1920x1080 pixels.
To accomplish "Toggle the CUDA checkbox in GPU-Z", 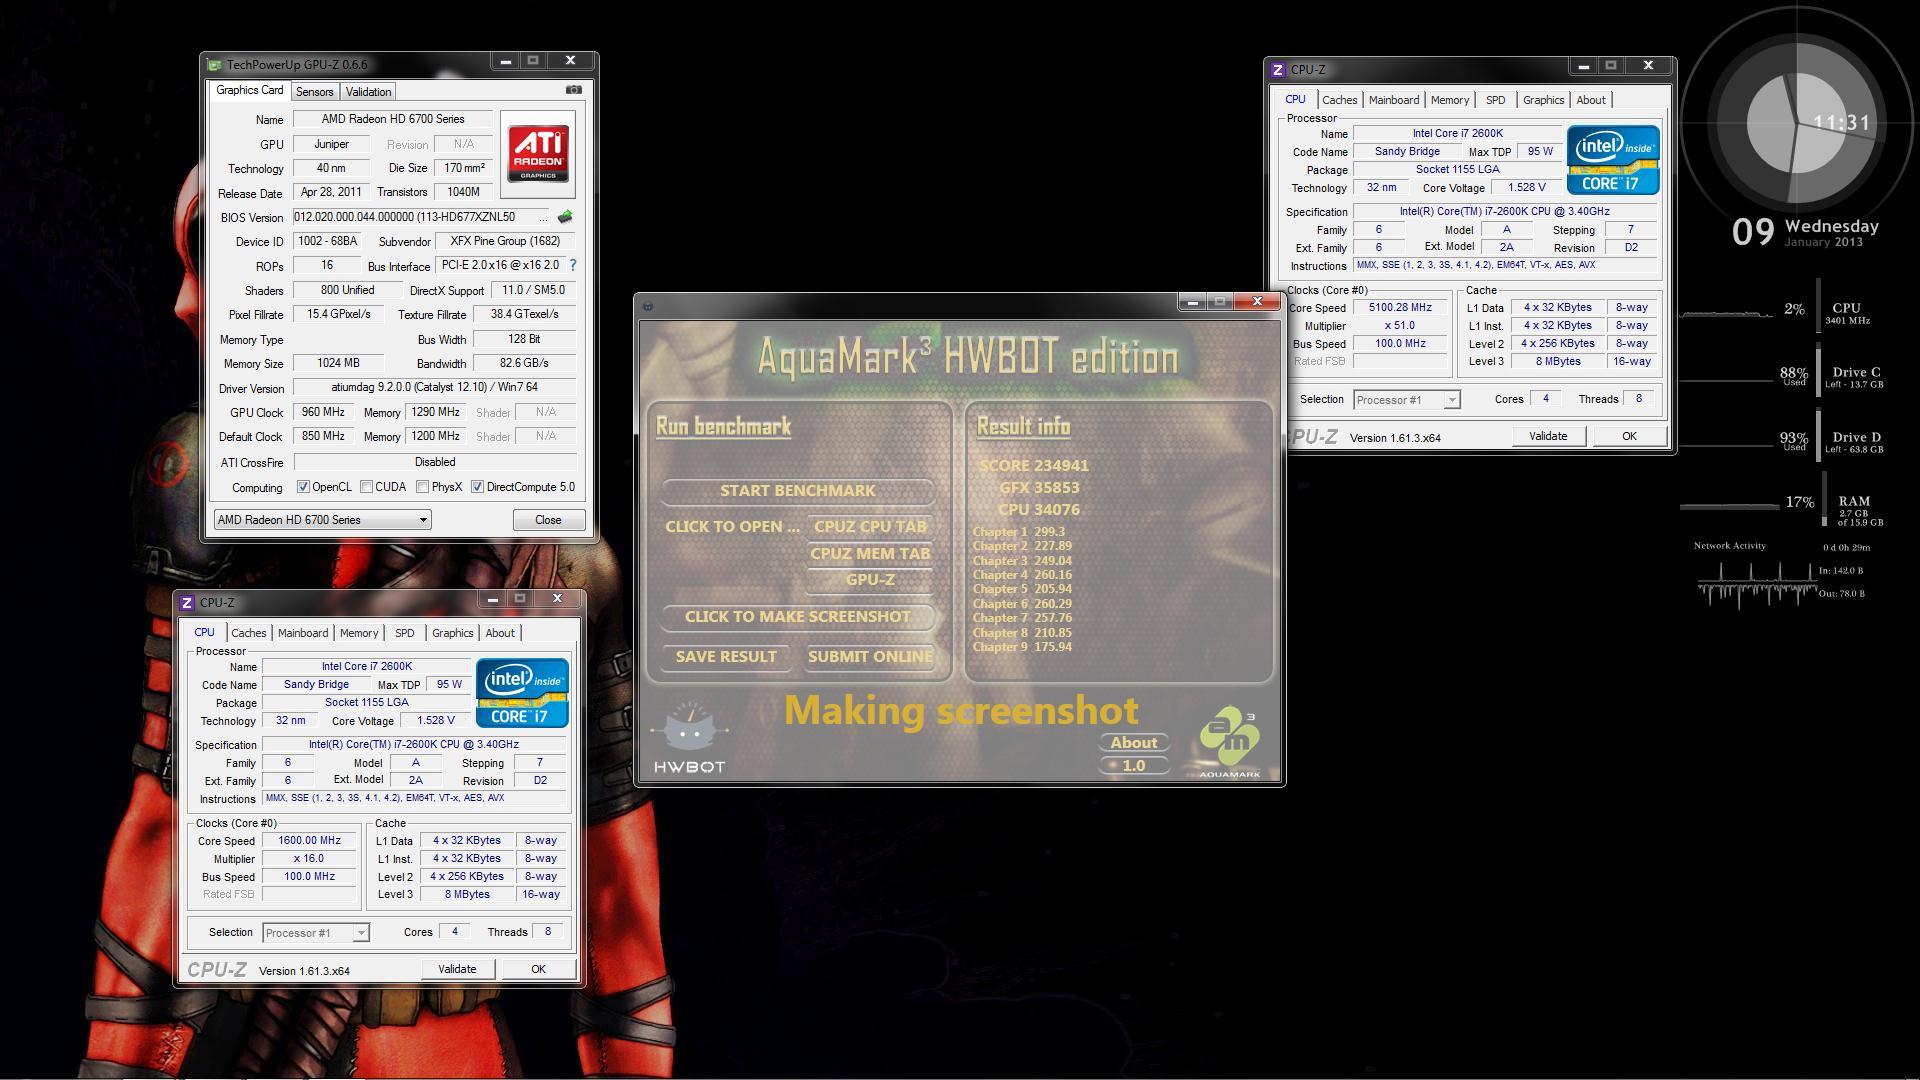I will coord(366,487).
